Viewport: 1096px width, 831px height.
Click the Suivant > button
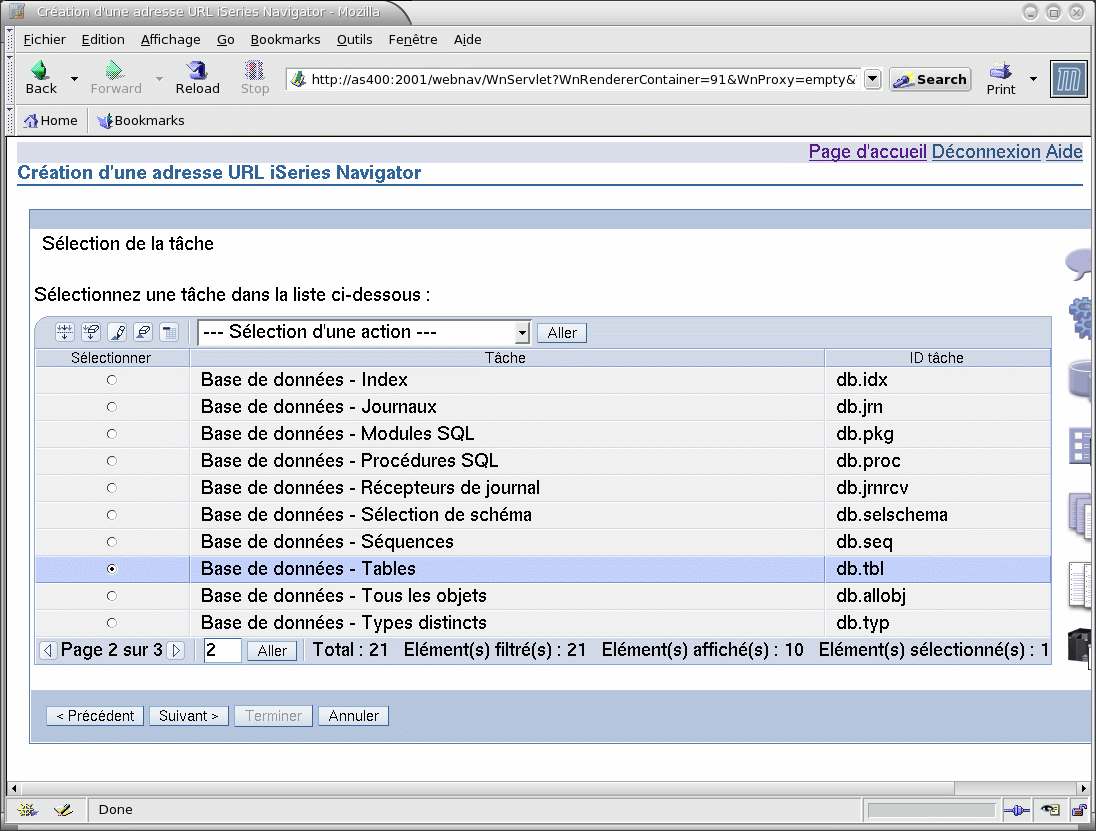point(189,716)
